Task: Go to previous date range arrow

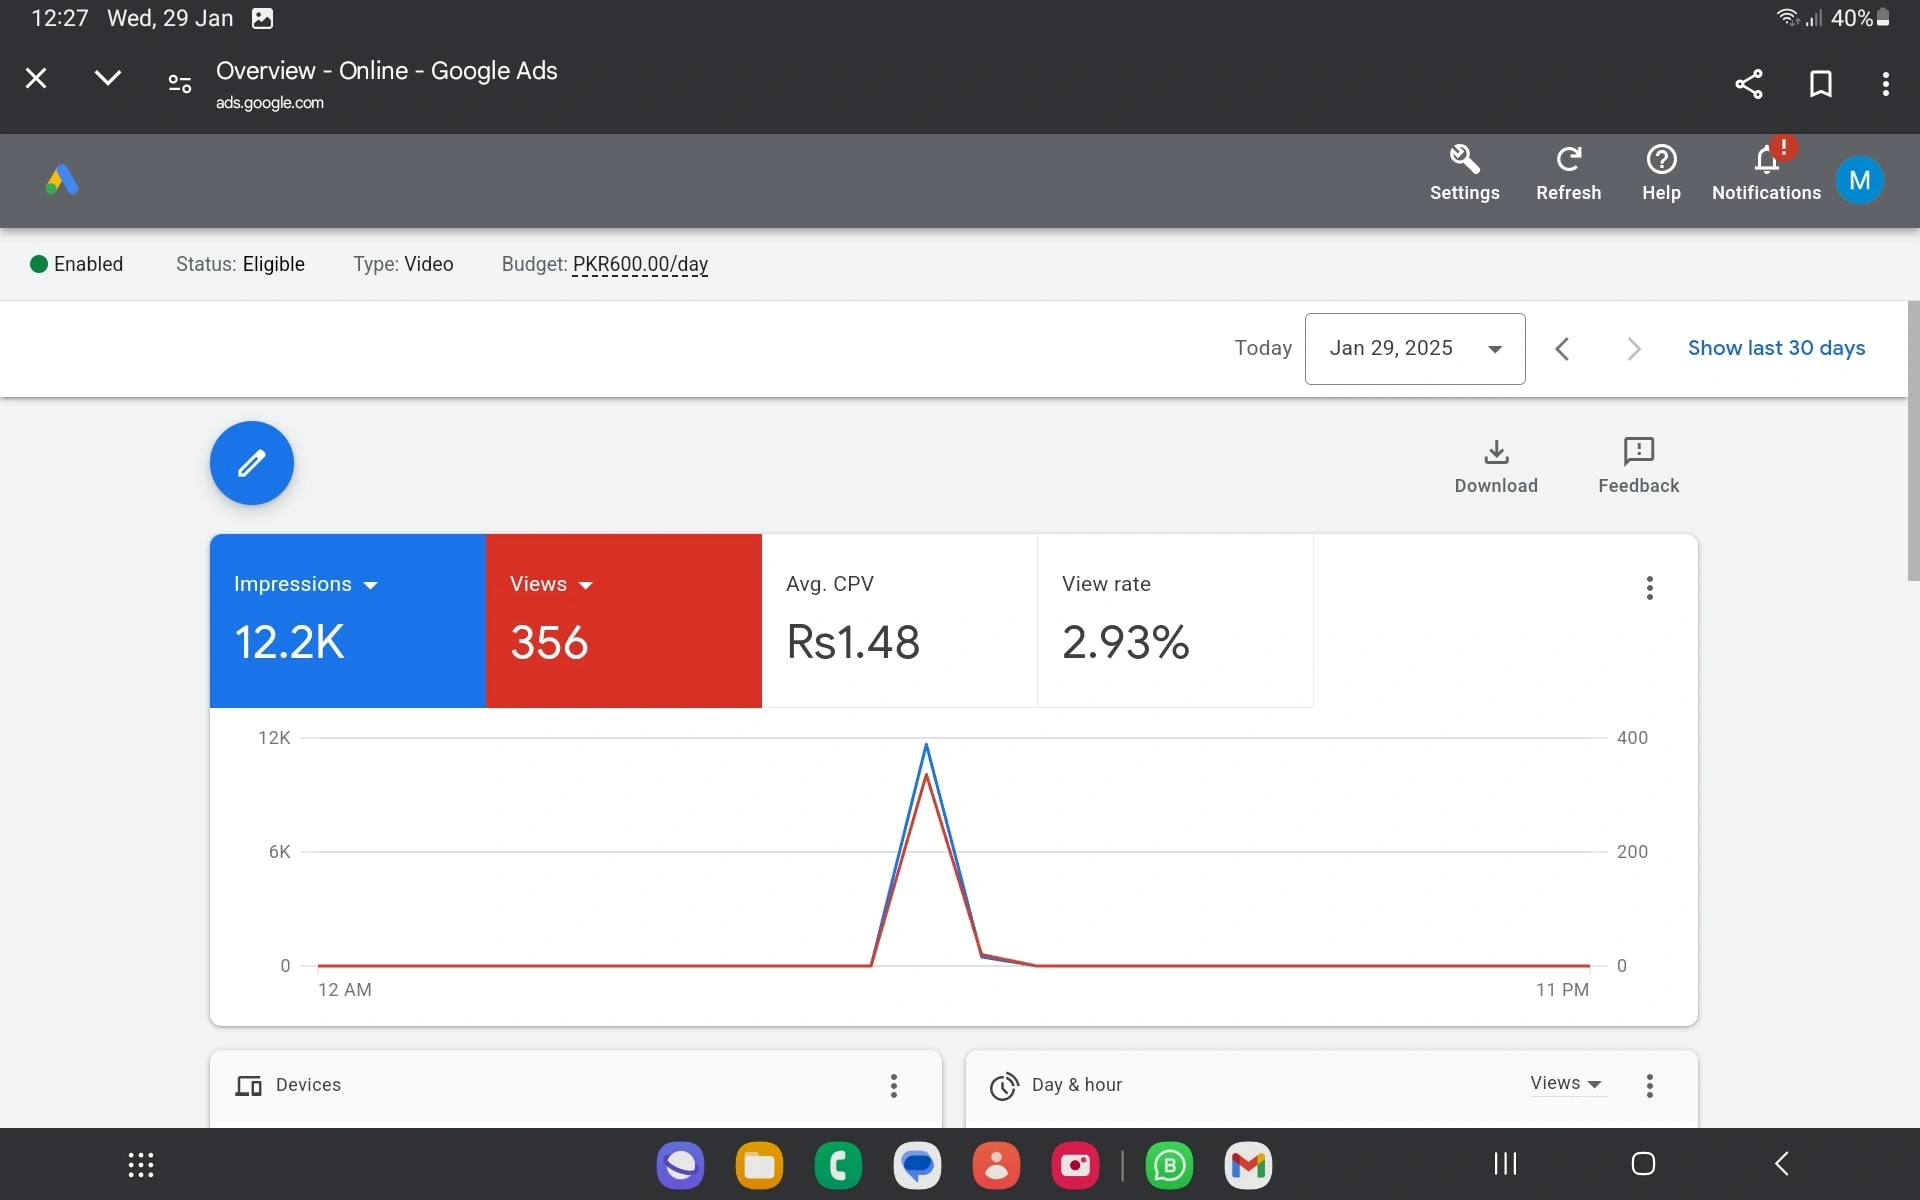Action: pos(1562,349)
